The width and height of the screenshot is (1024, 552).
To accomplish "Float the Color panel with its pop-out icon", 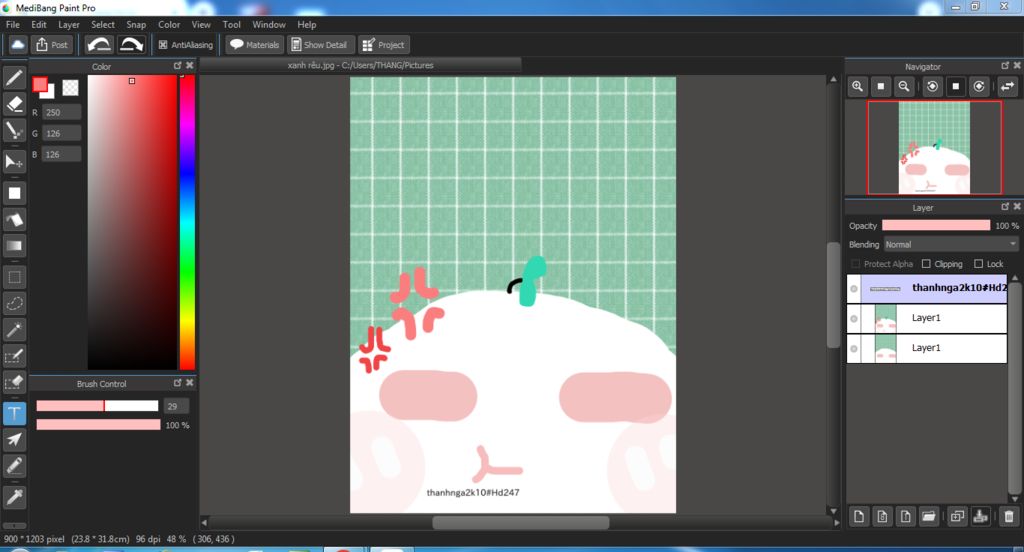I will (x=178, y=66).
